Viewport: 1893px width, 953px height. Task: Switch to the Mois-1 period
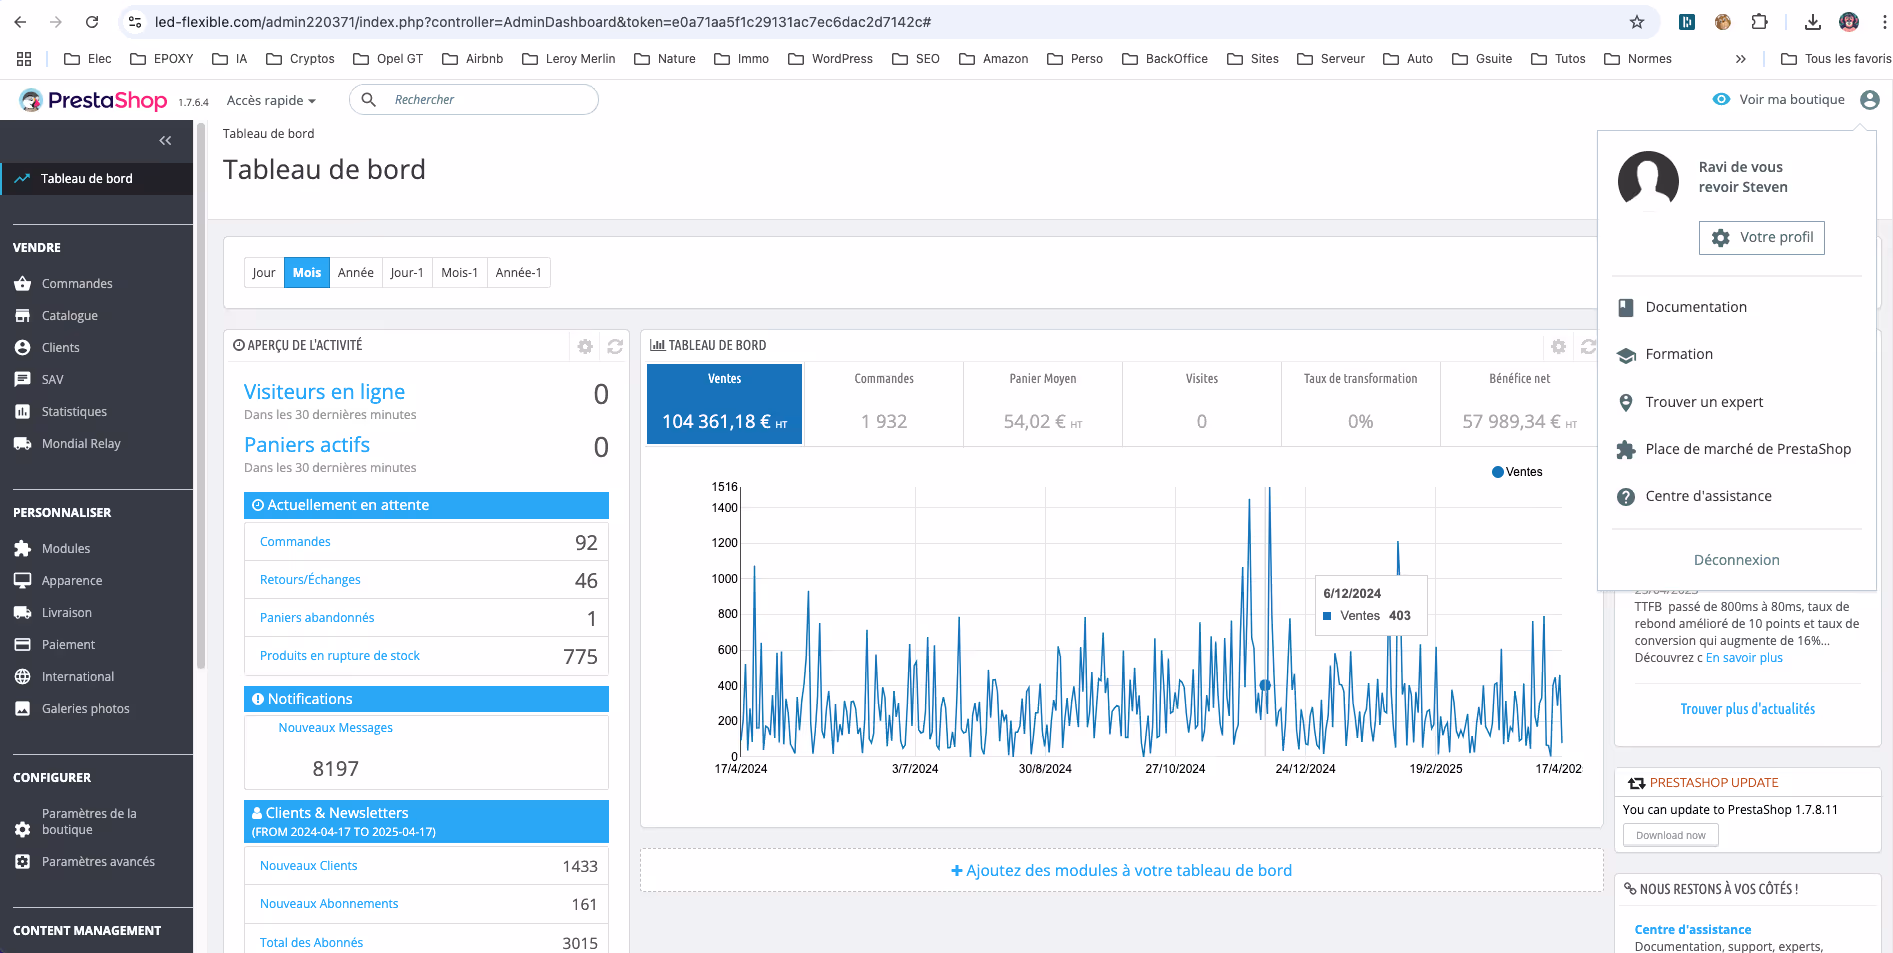[459, 273]
